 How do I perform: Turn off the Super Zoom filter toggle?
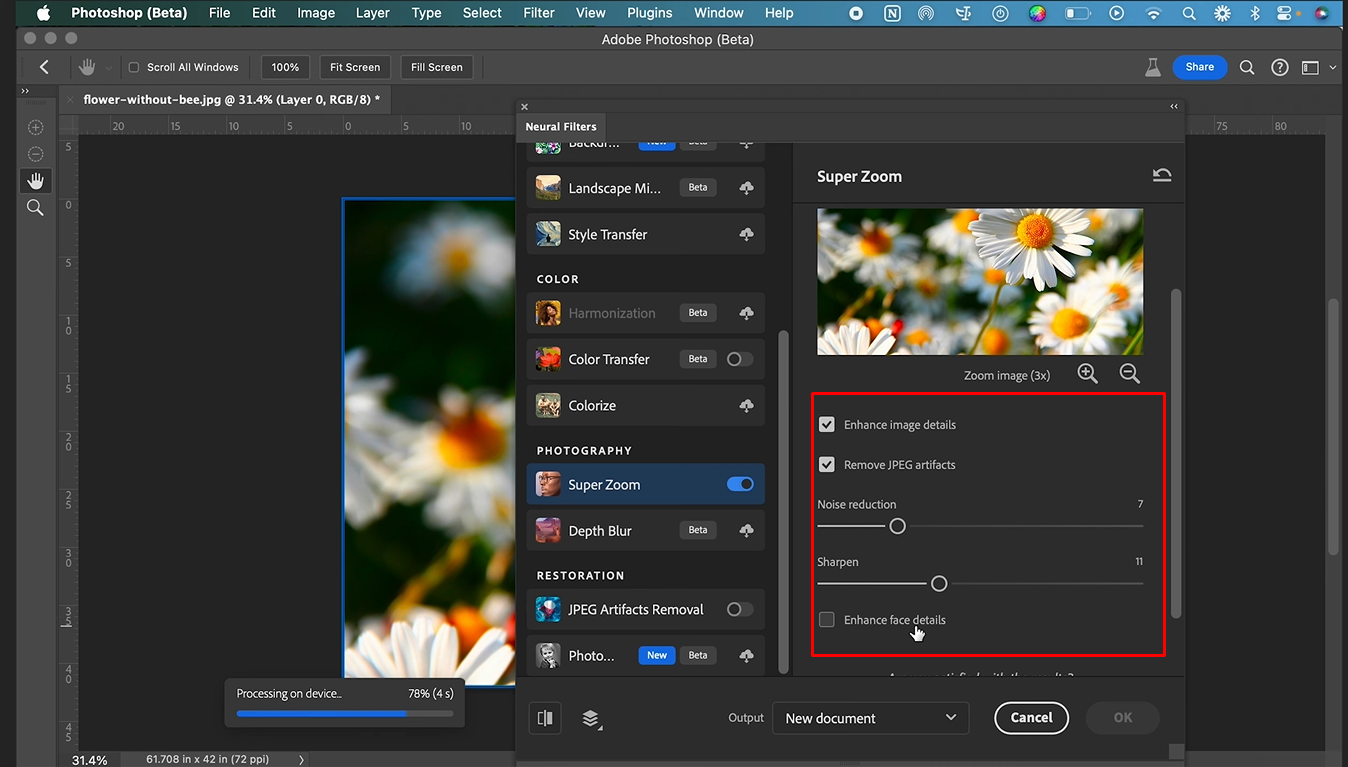[740, 485]
